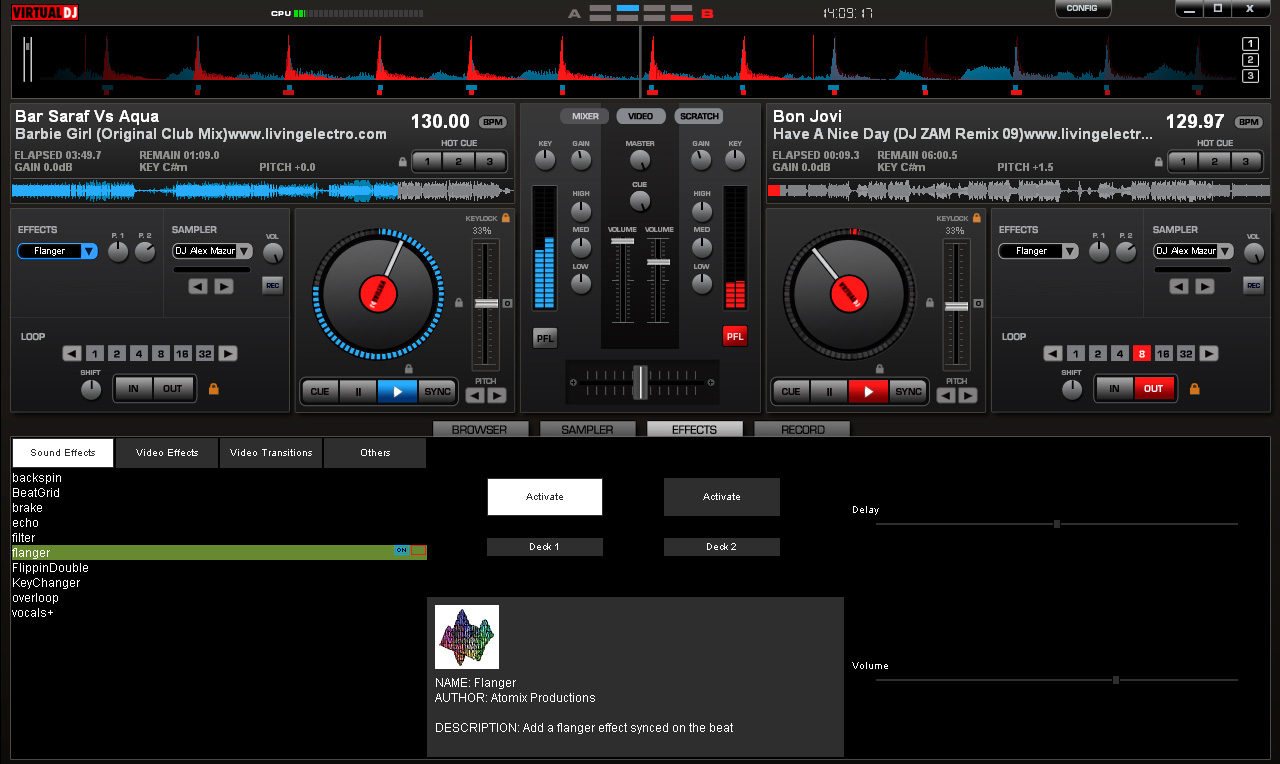Screen dimensions: 1280x764
Task: Set left deck loop to 4 beats
Action: click(138, 353)
